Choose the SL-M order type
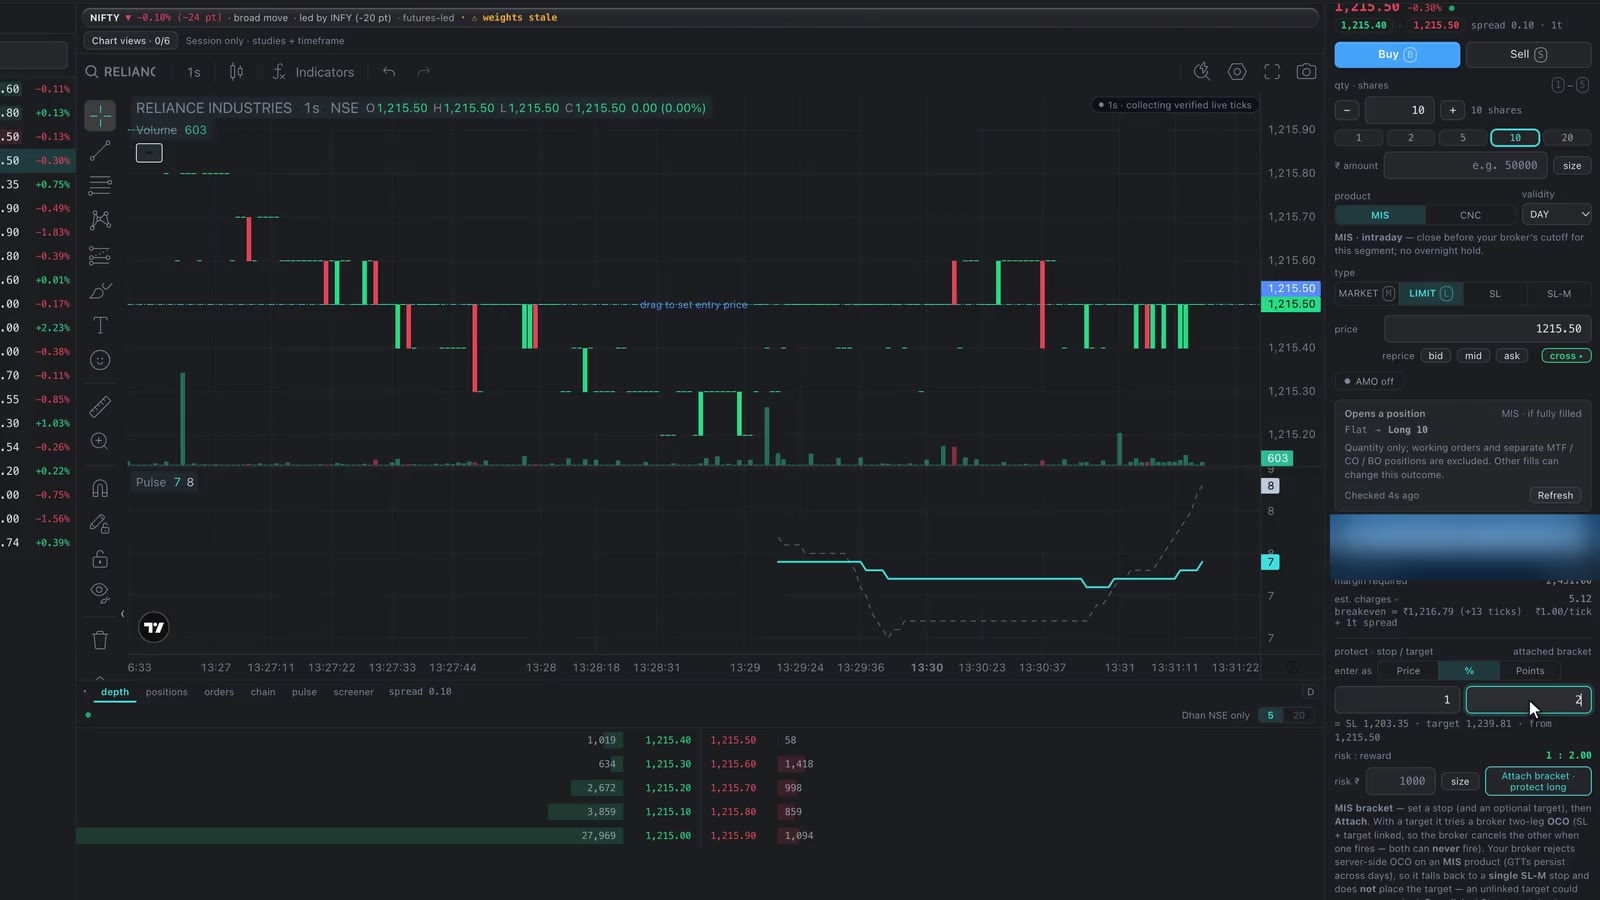The image size is (1600, 900). [1559, 294]
